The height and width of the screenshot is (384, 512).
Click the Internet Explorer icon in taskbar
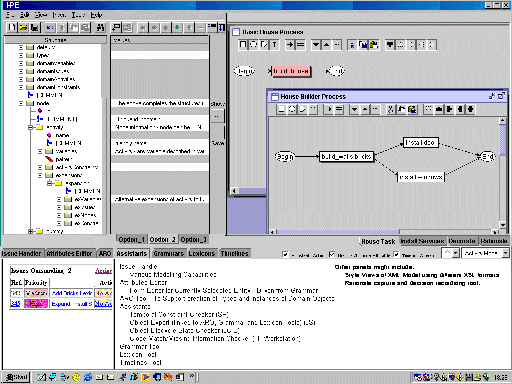(88, 377)
